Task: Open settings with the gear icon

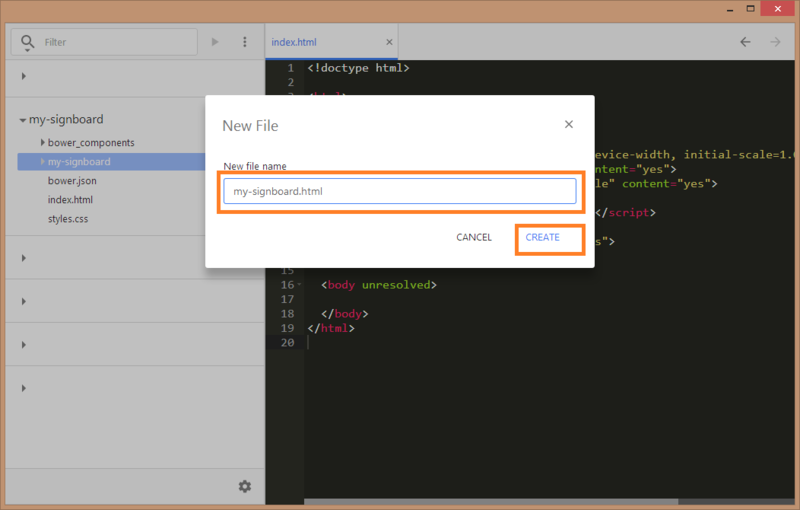Action: (x=245, y=486)
